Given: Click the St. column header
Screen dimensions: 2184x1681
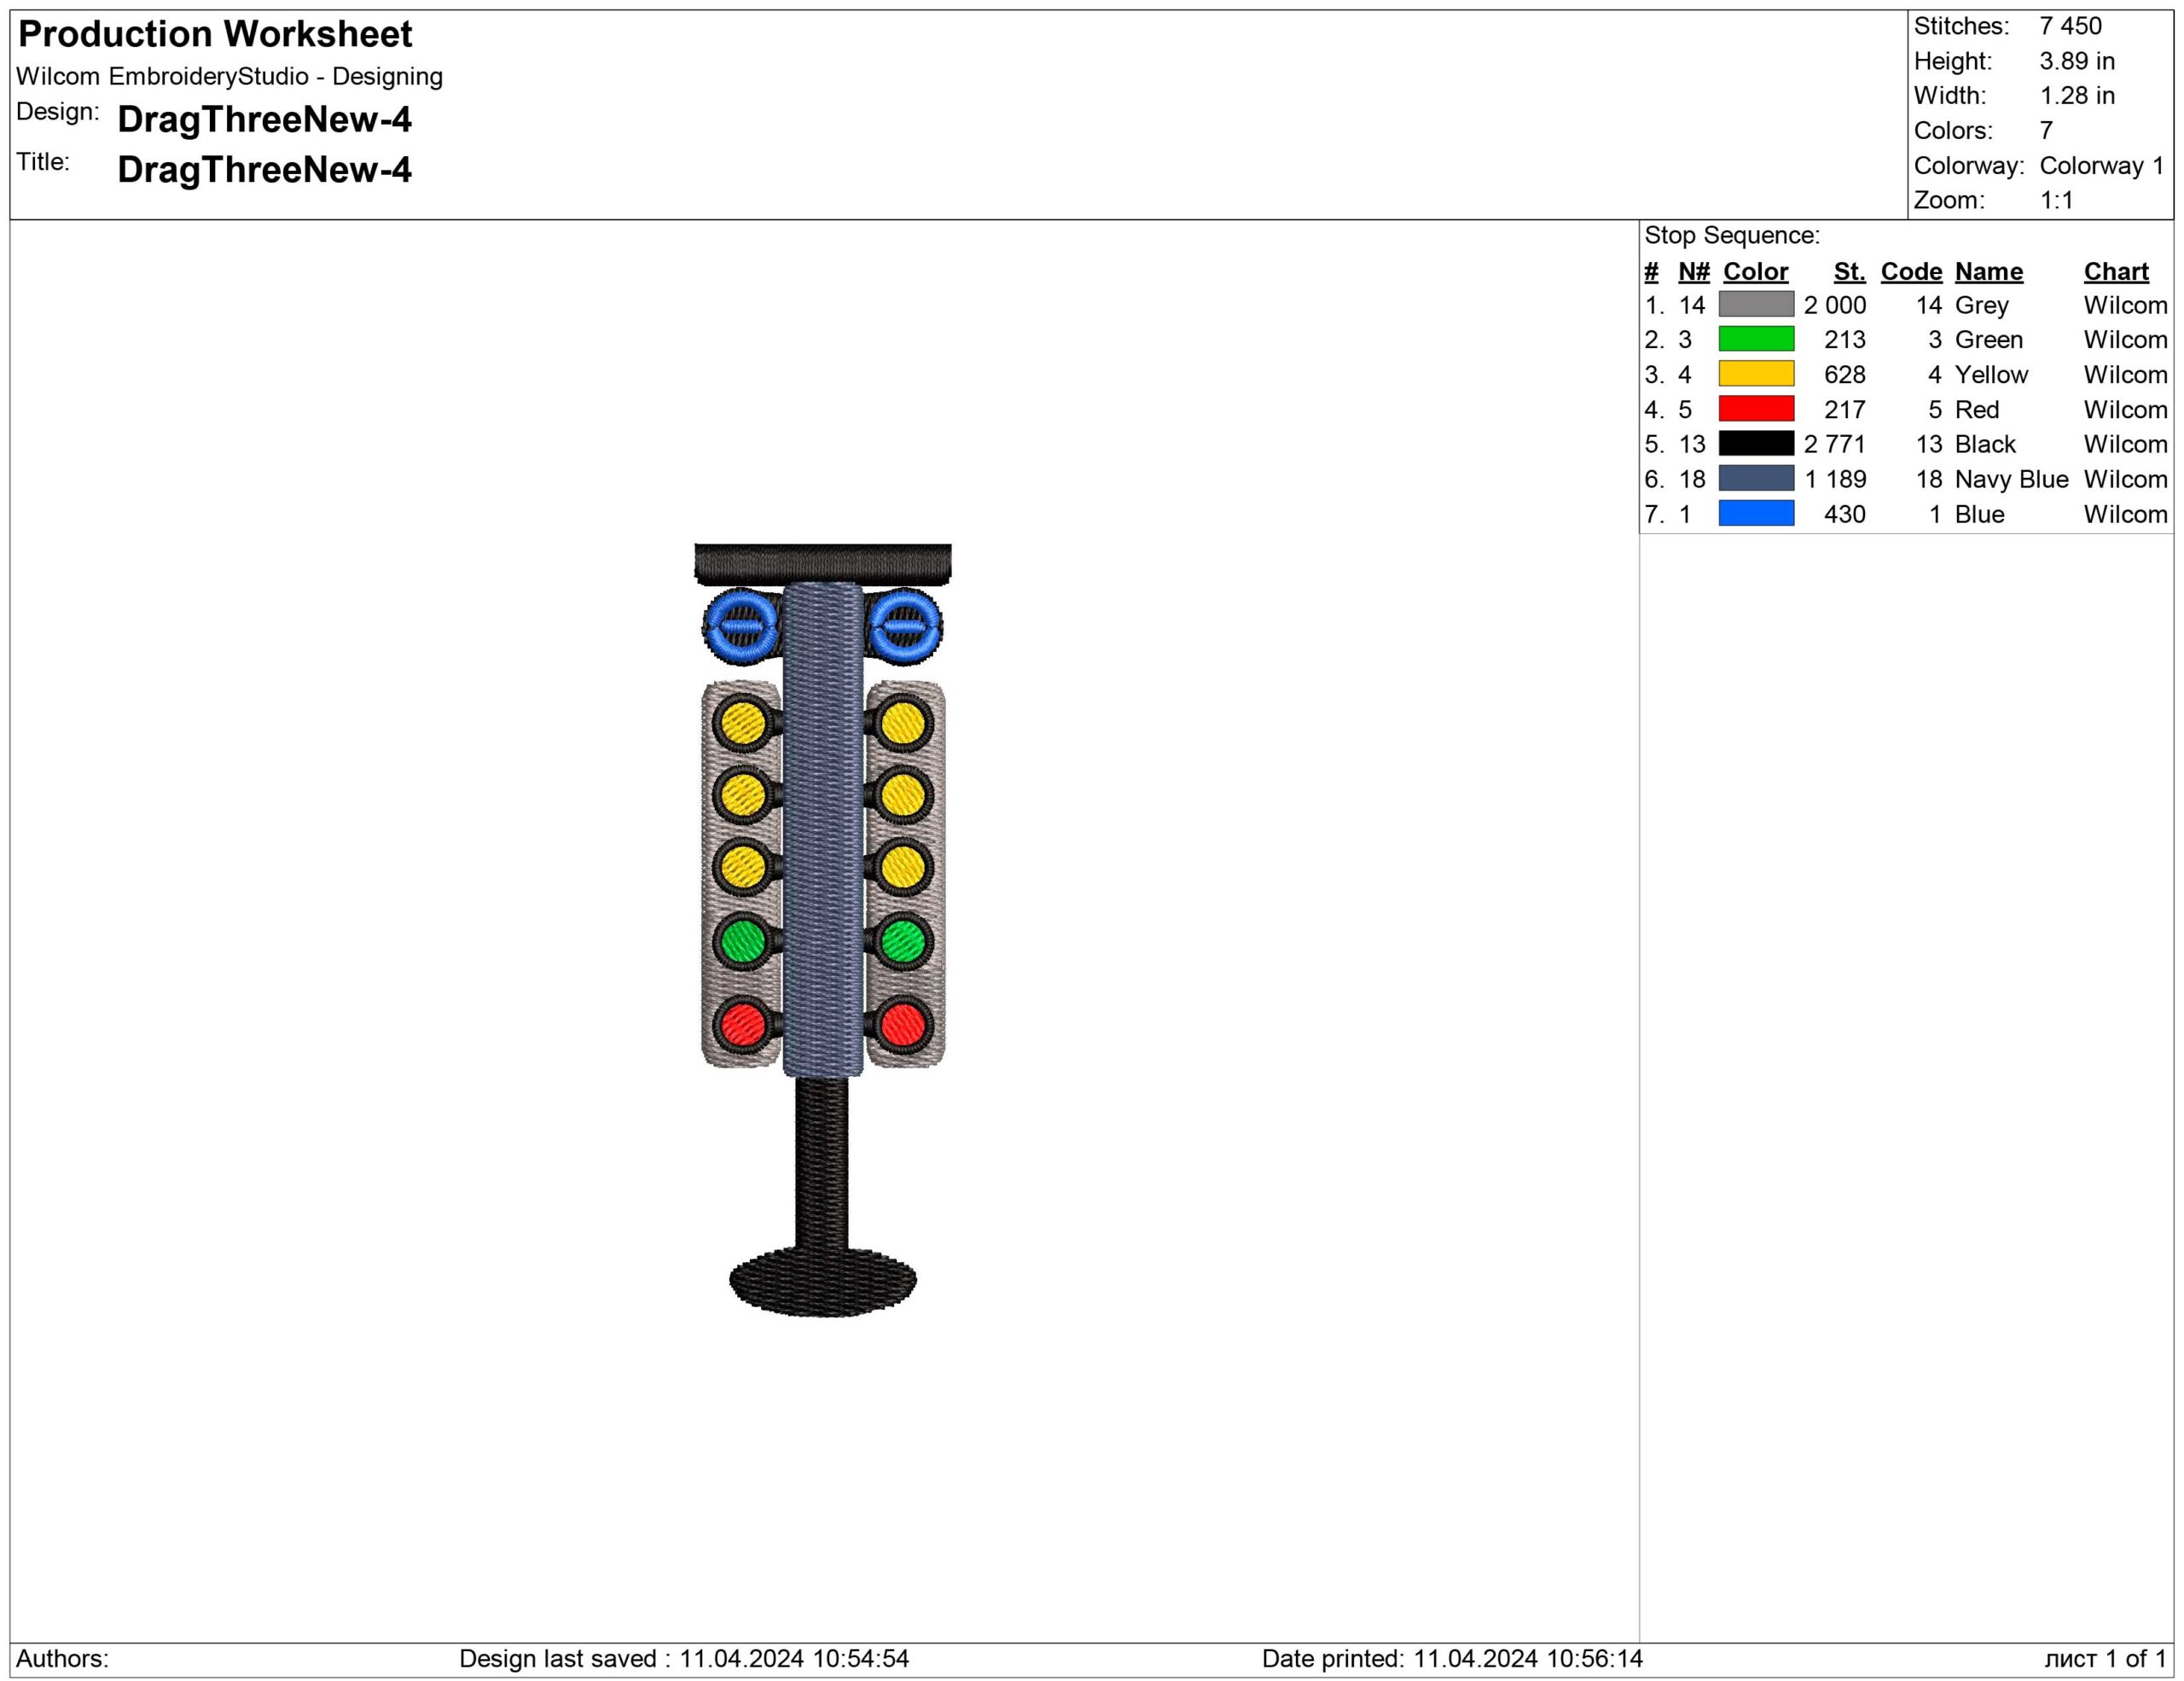Looking at the screenshot, I should [1849, 272].
